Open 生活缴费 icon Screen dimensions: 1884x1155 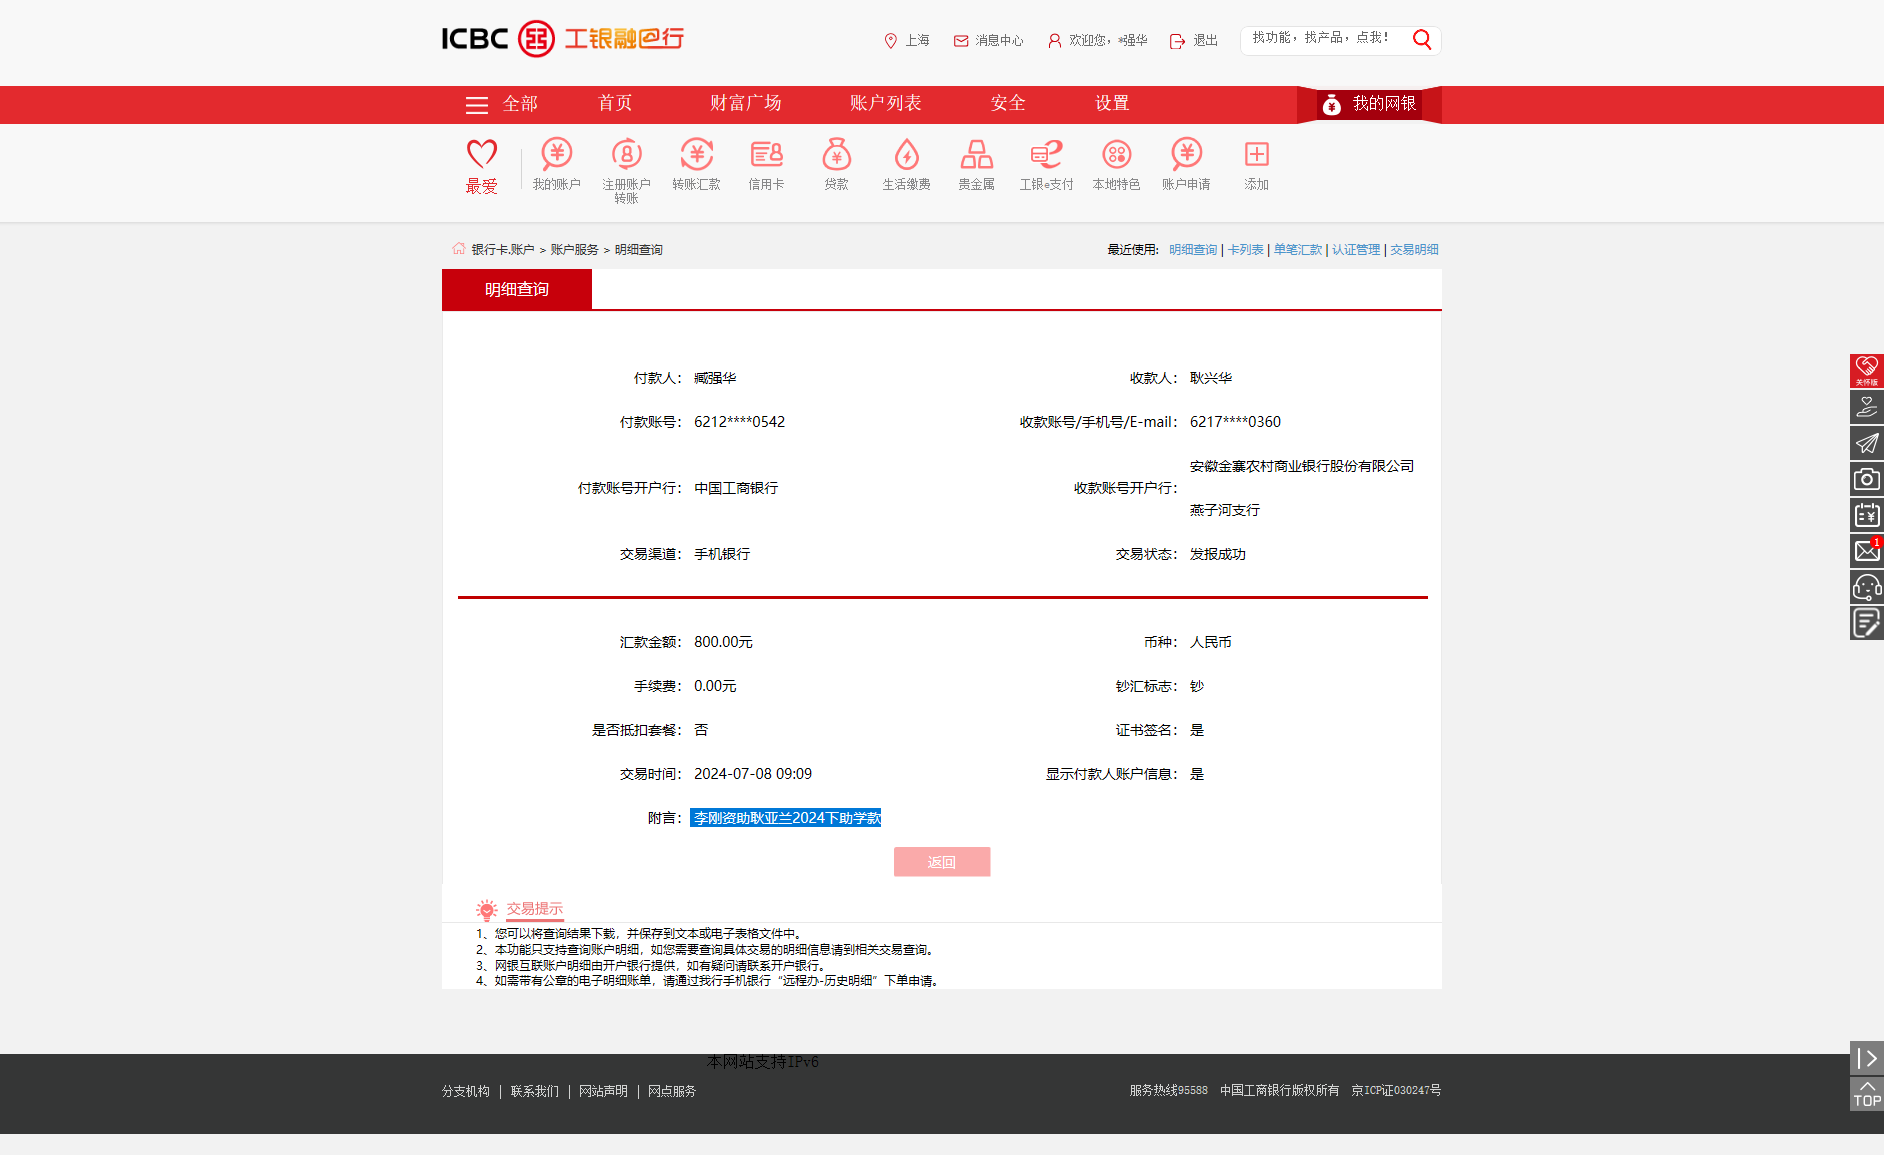[906, 164]
